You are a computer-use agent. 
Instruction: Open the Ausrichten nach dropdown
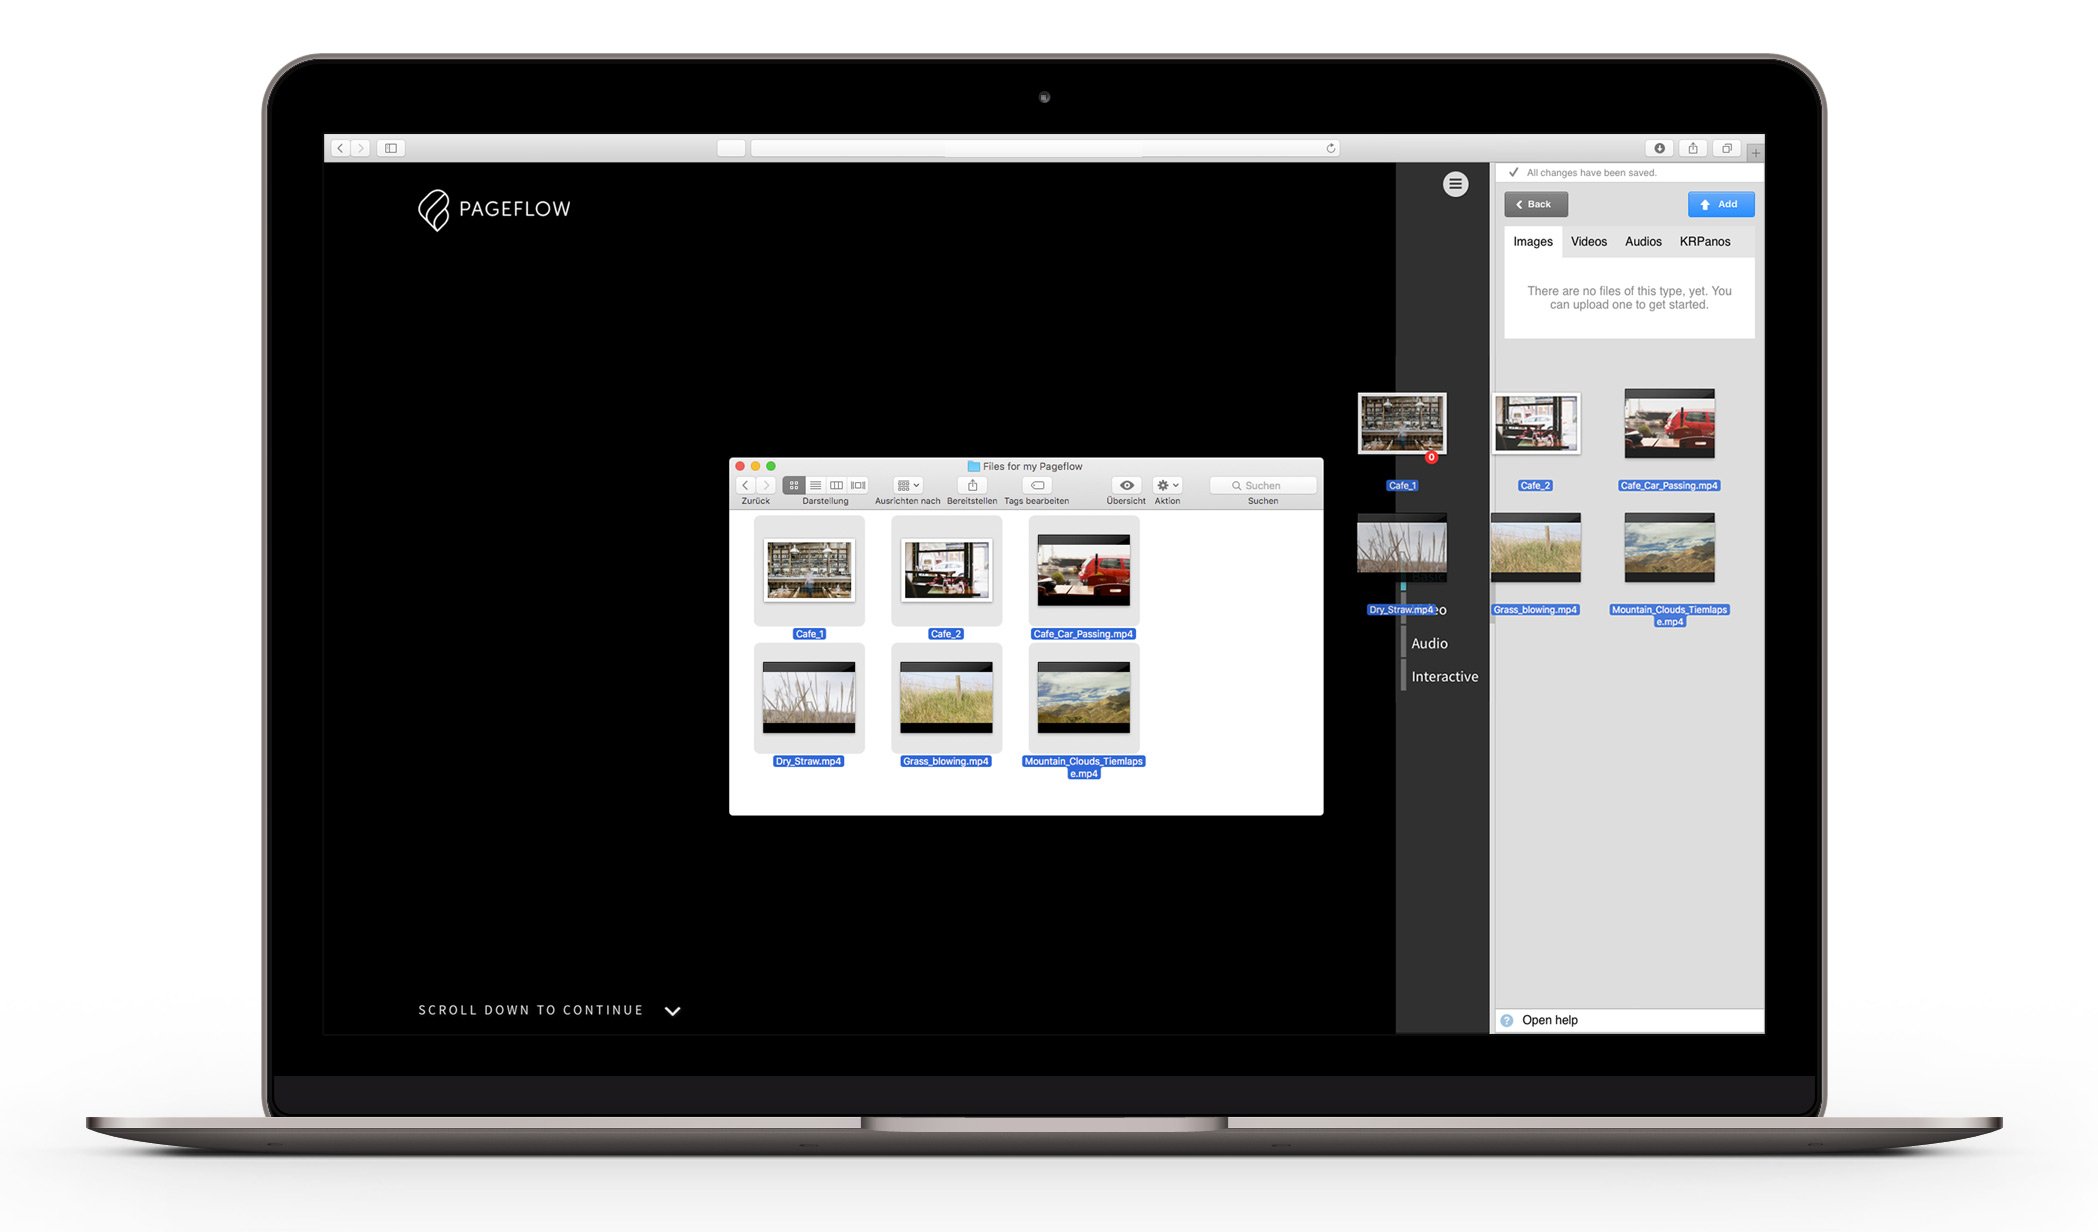[908, 485]
